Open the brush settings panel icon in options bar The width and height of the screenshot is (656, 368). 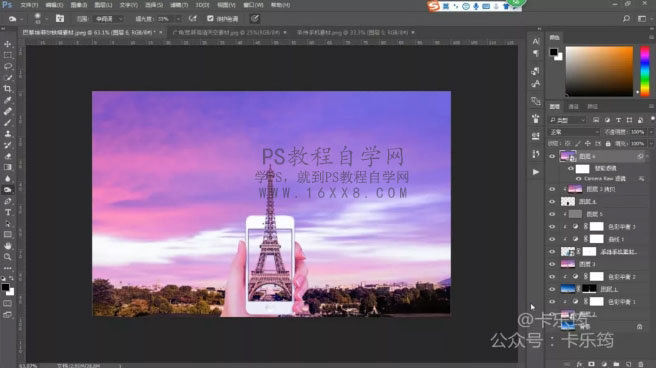[60, 18]
